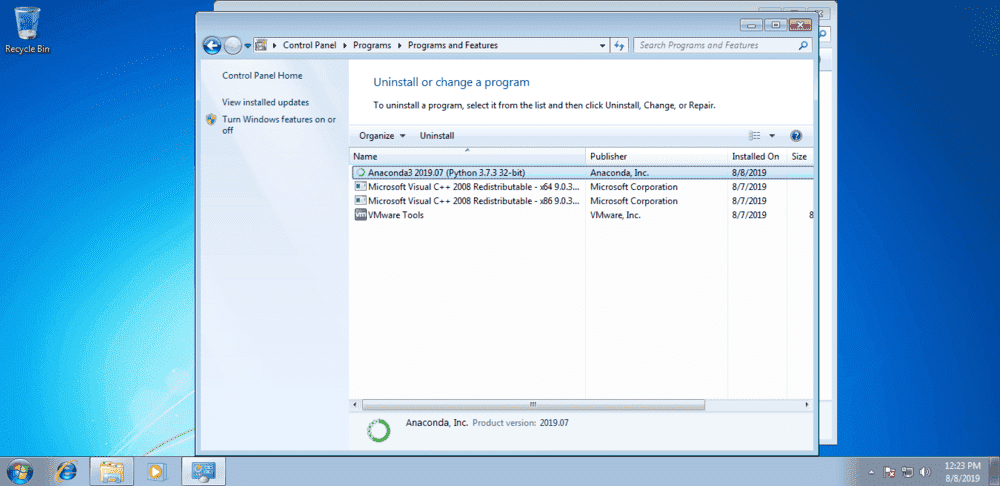The width and height of the screenshot is (1000, 486).
Task: Open View installed updates link
Action: tap(265, 102)
